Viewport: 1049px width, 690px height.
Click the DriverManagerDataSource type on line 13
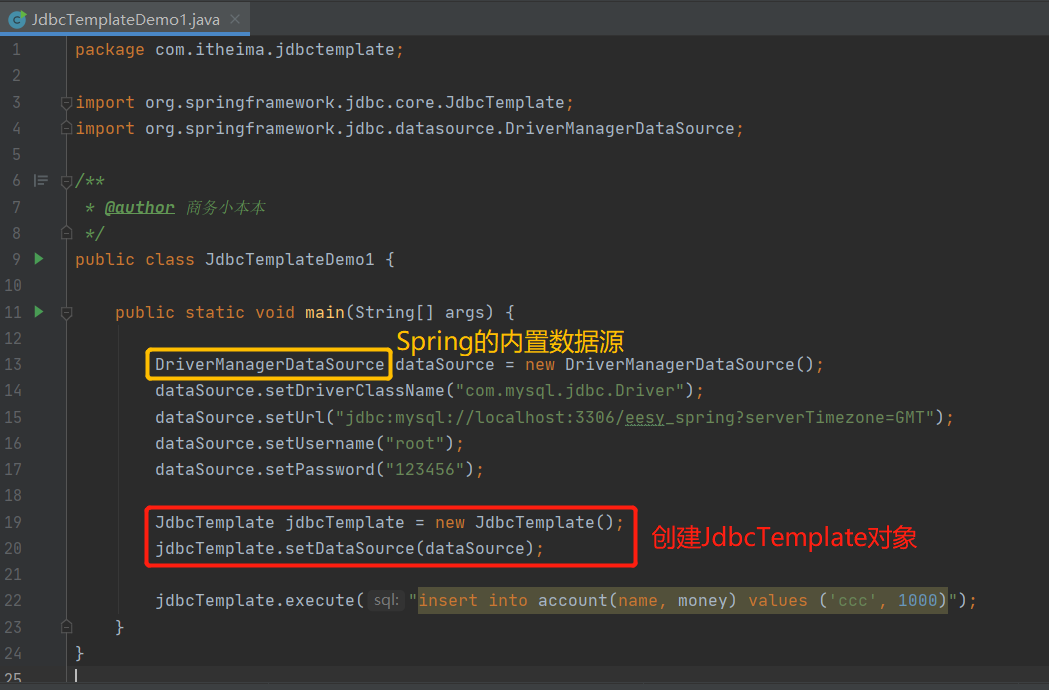point(270,365)
